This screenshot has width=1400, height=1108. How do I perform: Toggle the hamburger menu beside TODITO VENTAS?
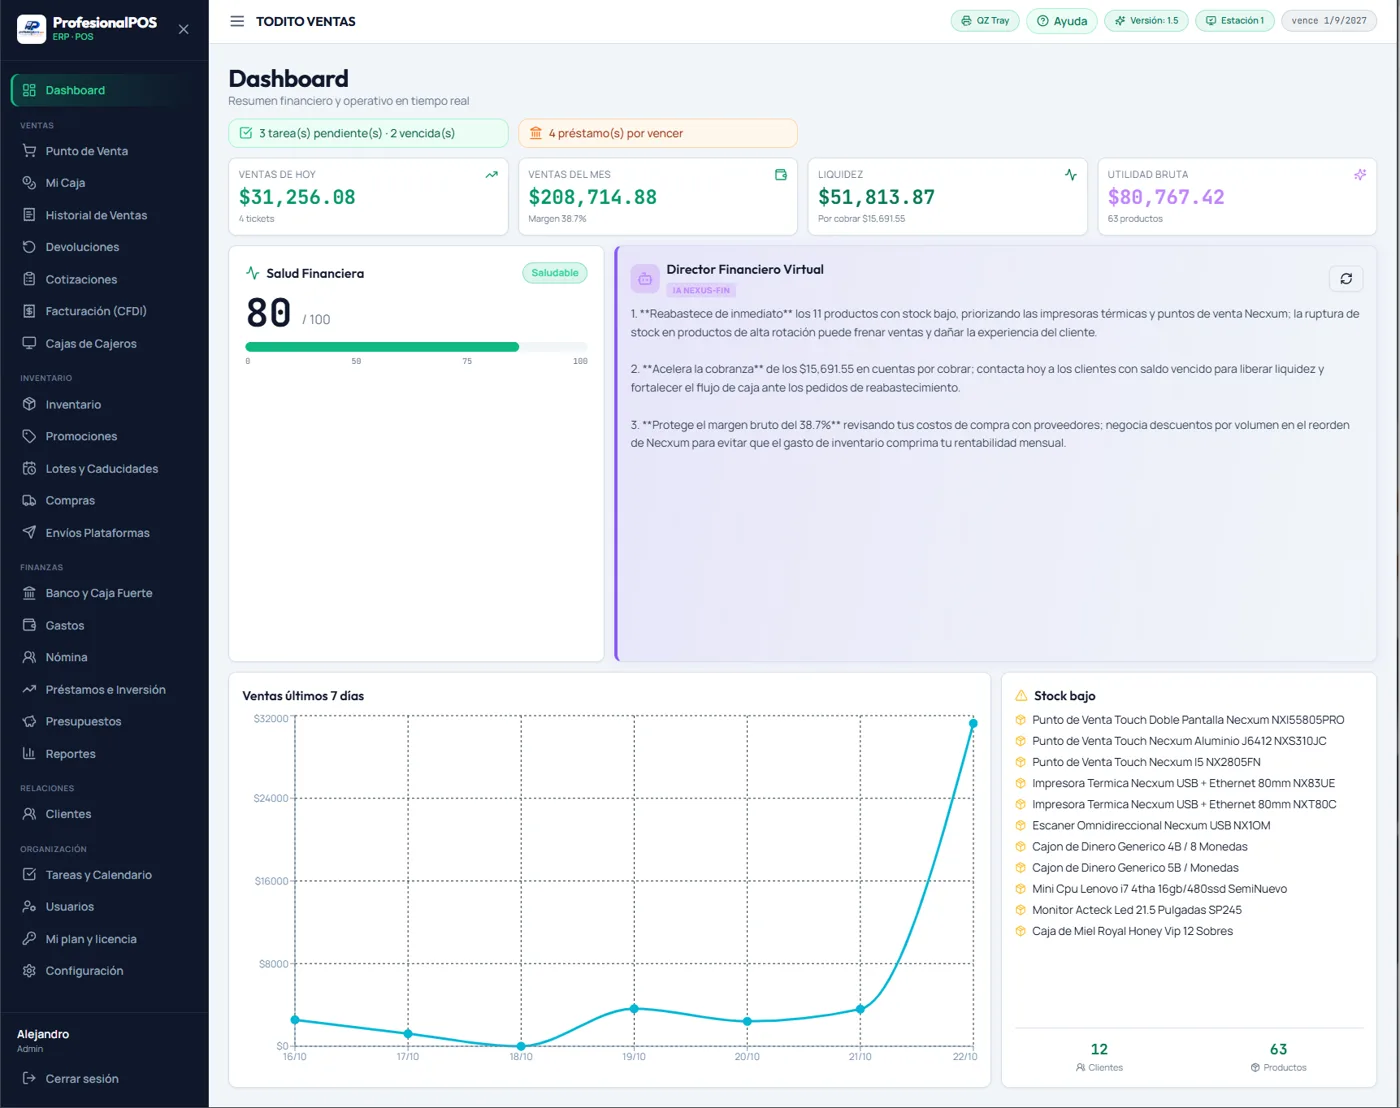[237, 21]
